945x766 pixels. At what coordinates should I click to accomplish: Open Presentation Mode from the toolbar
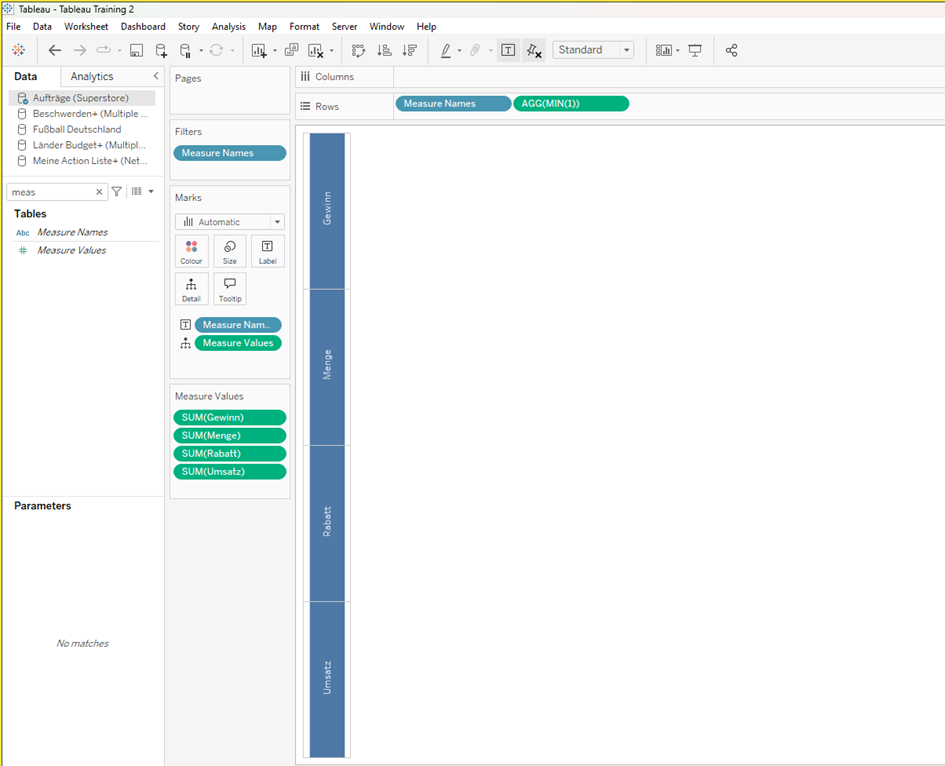(x=695, y=50)
